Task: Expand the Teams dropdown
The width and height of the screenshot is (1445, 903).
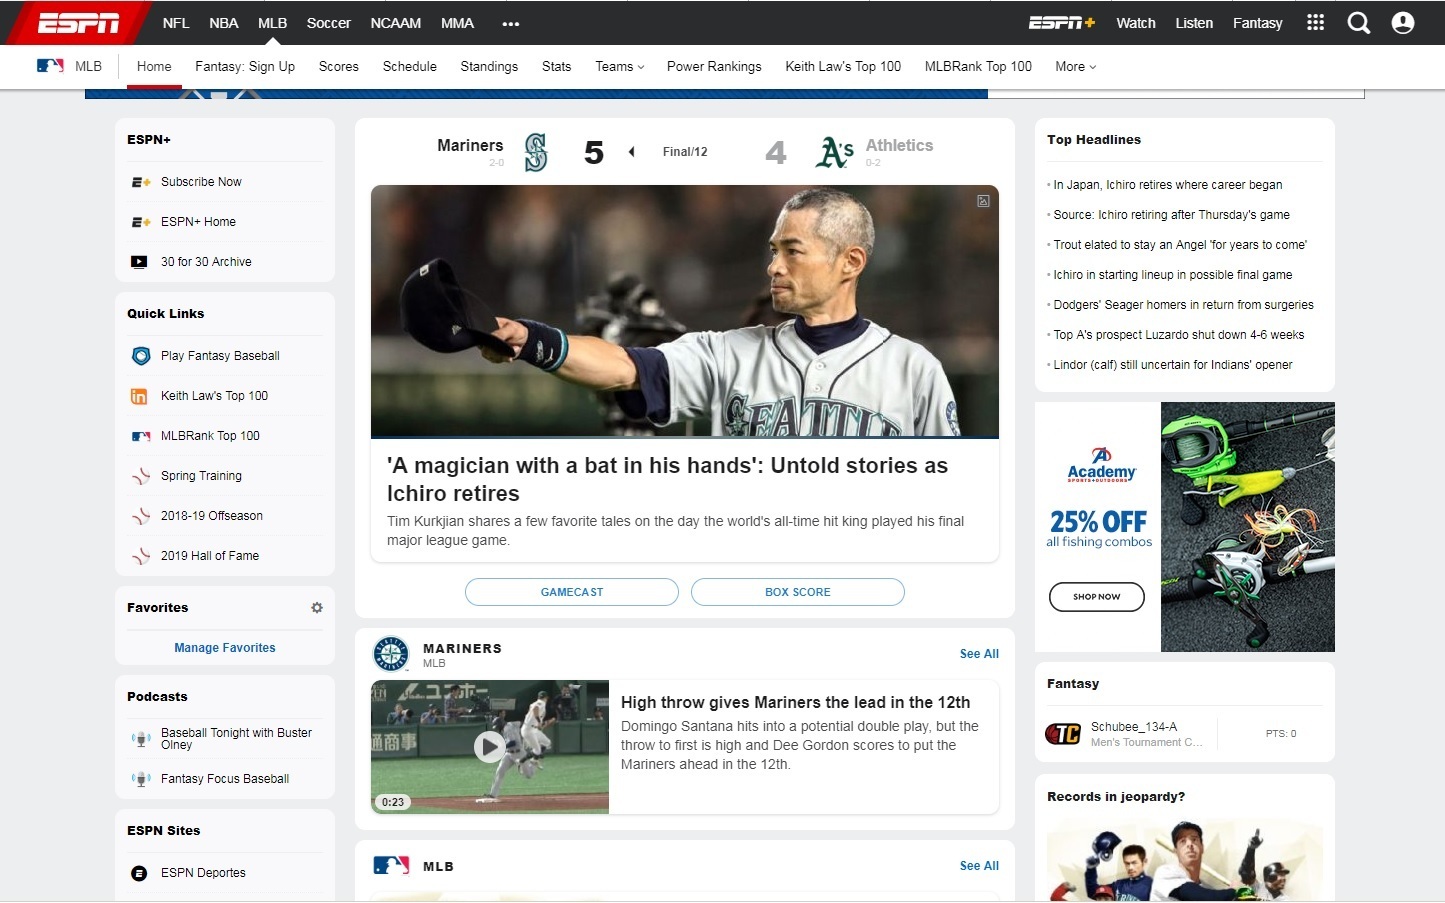Action: (619, 67)
